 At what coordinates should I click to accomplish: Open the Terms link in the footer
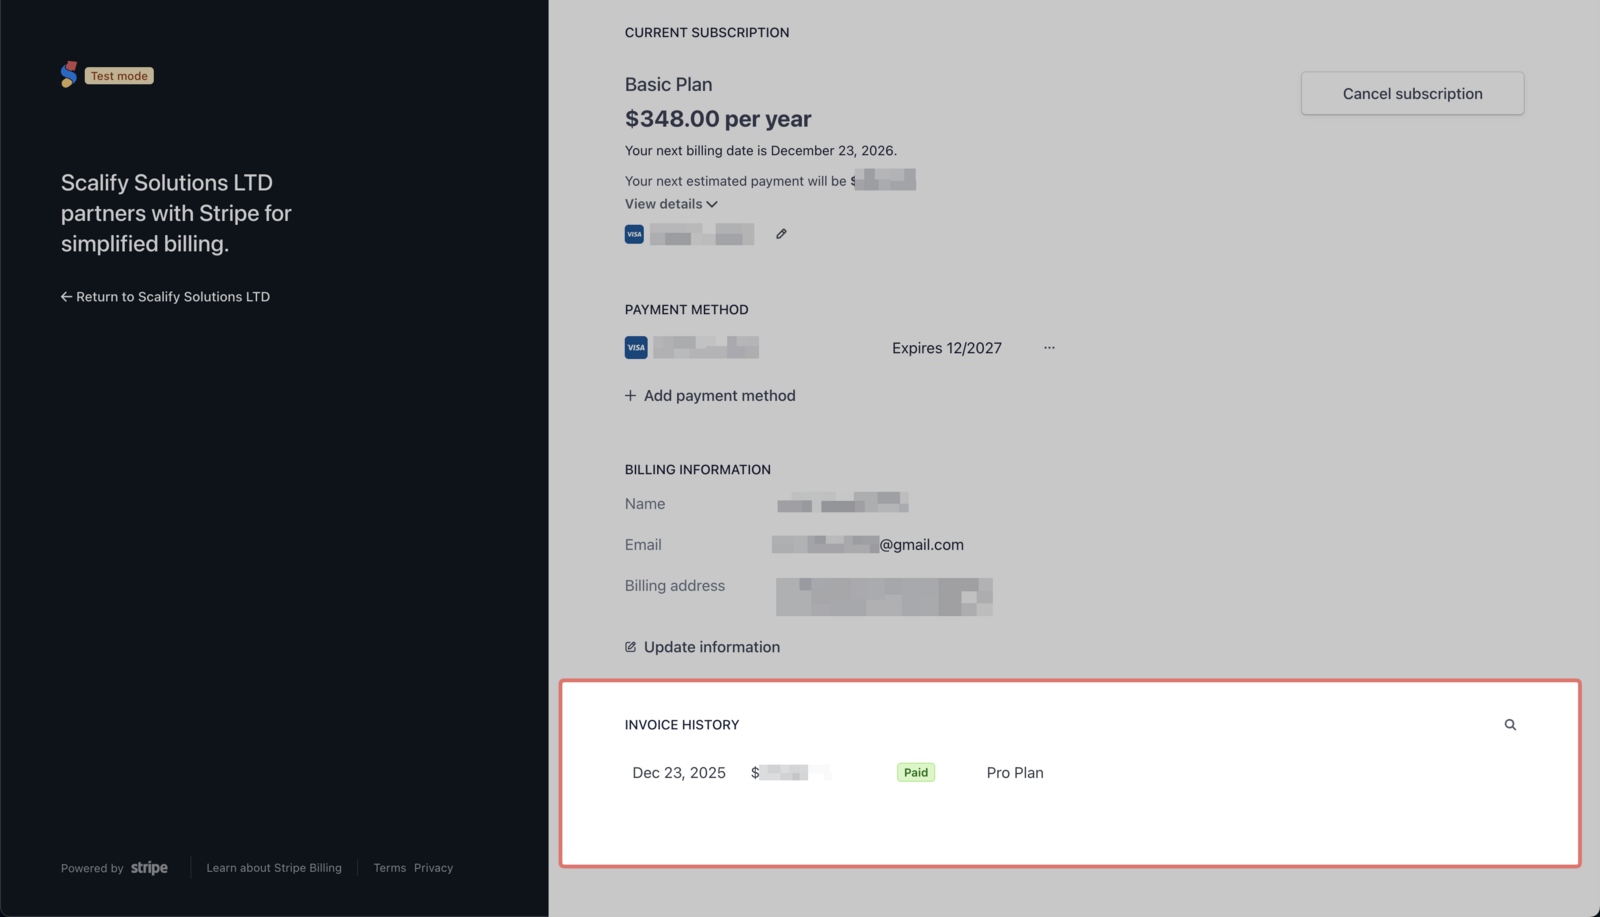[x=389, y=868]
